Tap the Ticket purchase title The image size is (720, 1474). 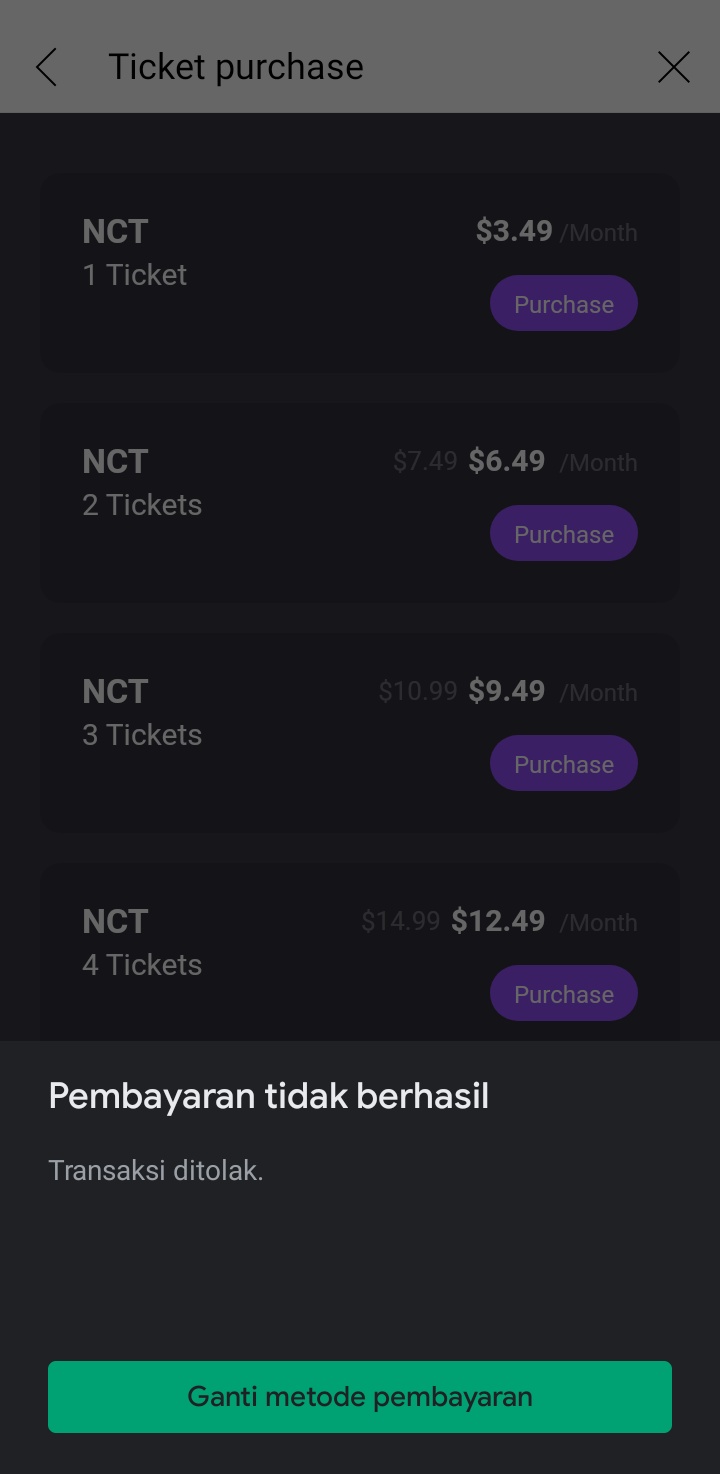(x=236, y=67)
